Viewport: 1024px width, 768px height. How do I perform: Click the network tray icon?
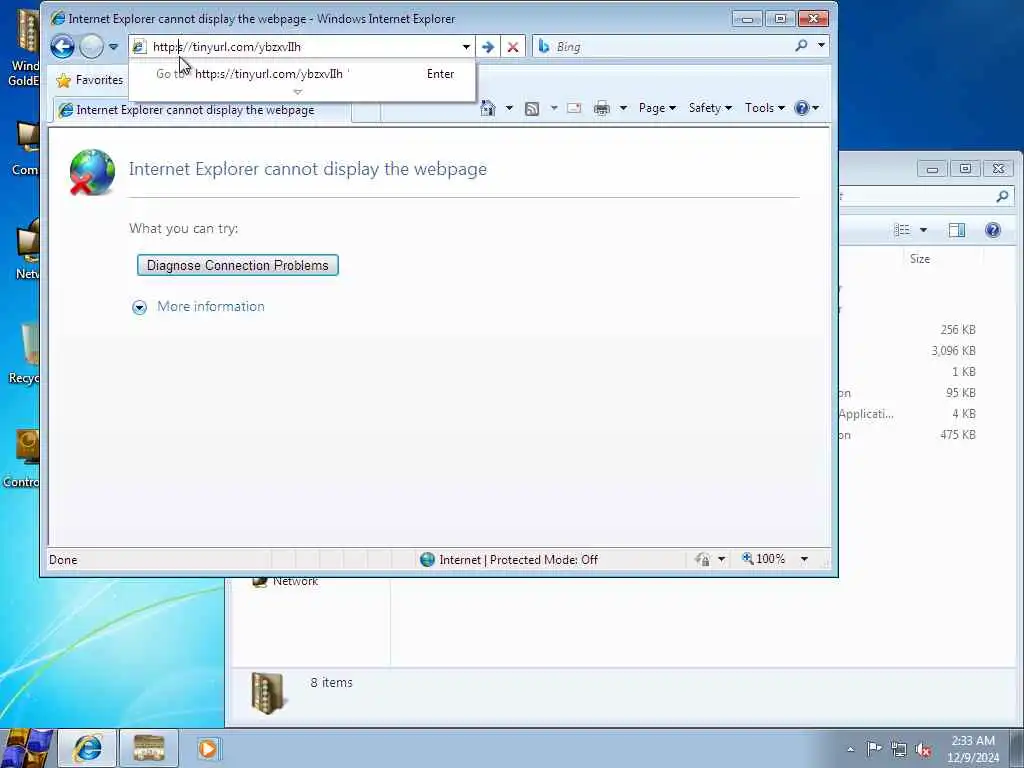tap(899, 749)
